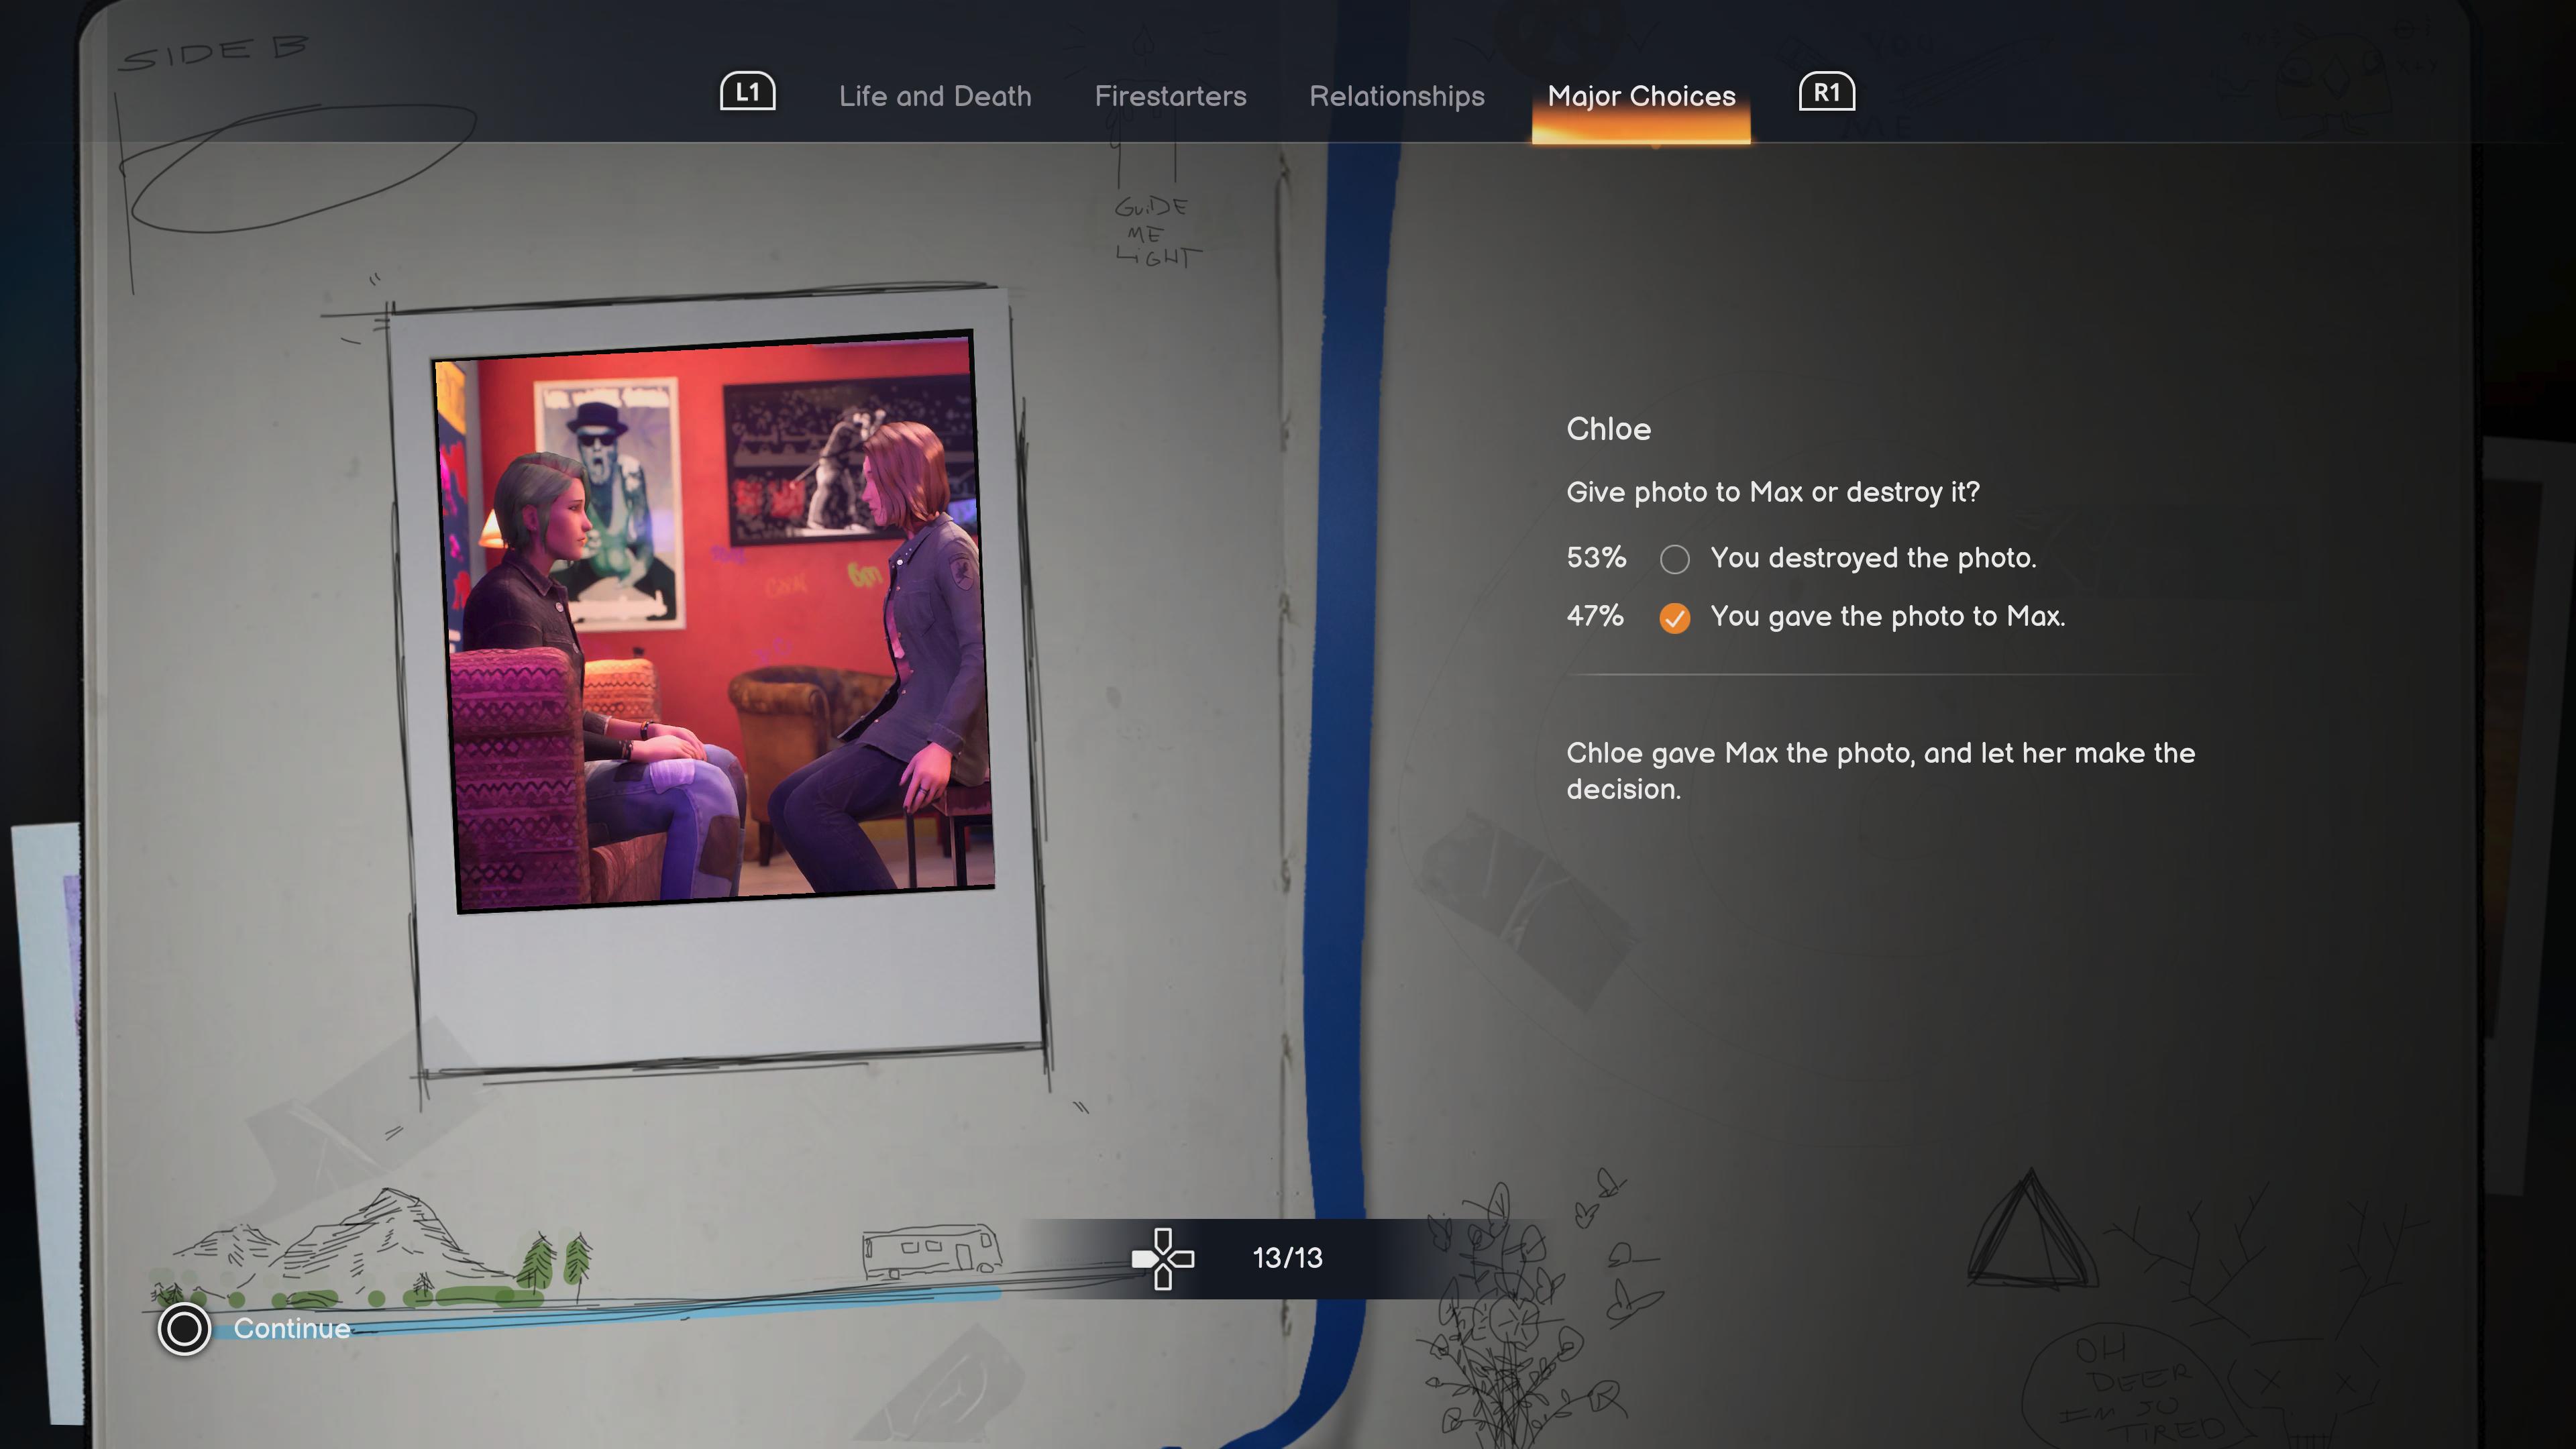Click the 'Chloe' heading
This screenshot has height=1449, width=2576.
click(x=1608, y=429)
